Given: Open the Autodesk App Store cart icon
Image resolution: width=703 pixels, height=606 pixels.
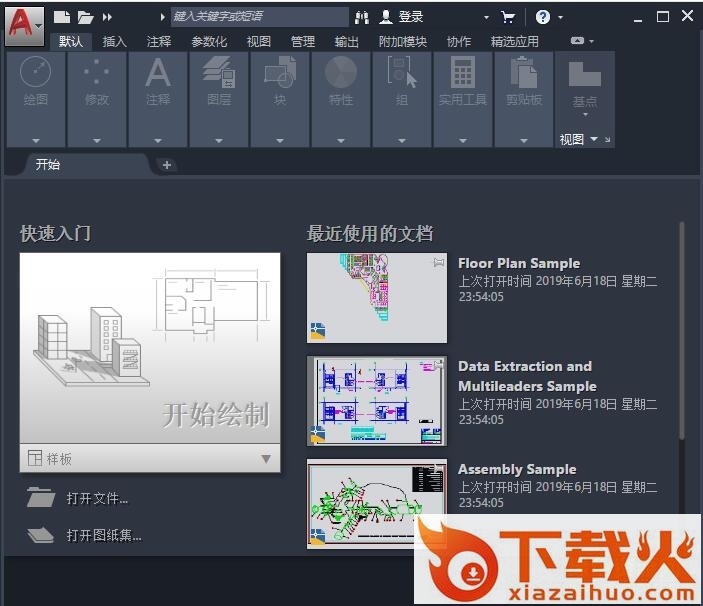Looking at the screenshot, I should click(x=508, y=17).
